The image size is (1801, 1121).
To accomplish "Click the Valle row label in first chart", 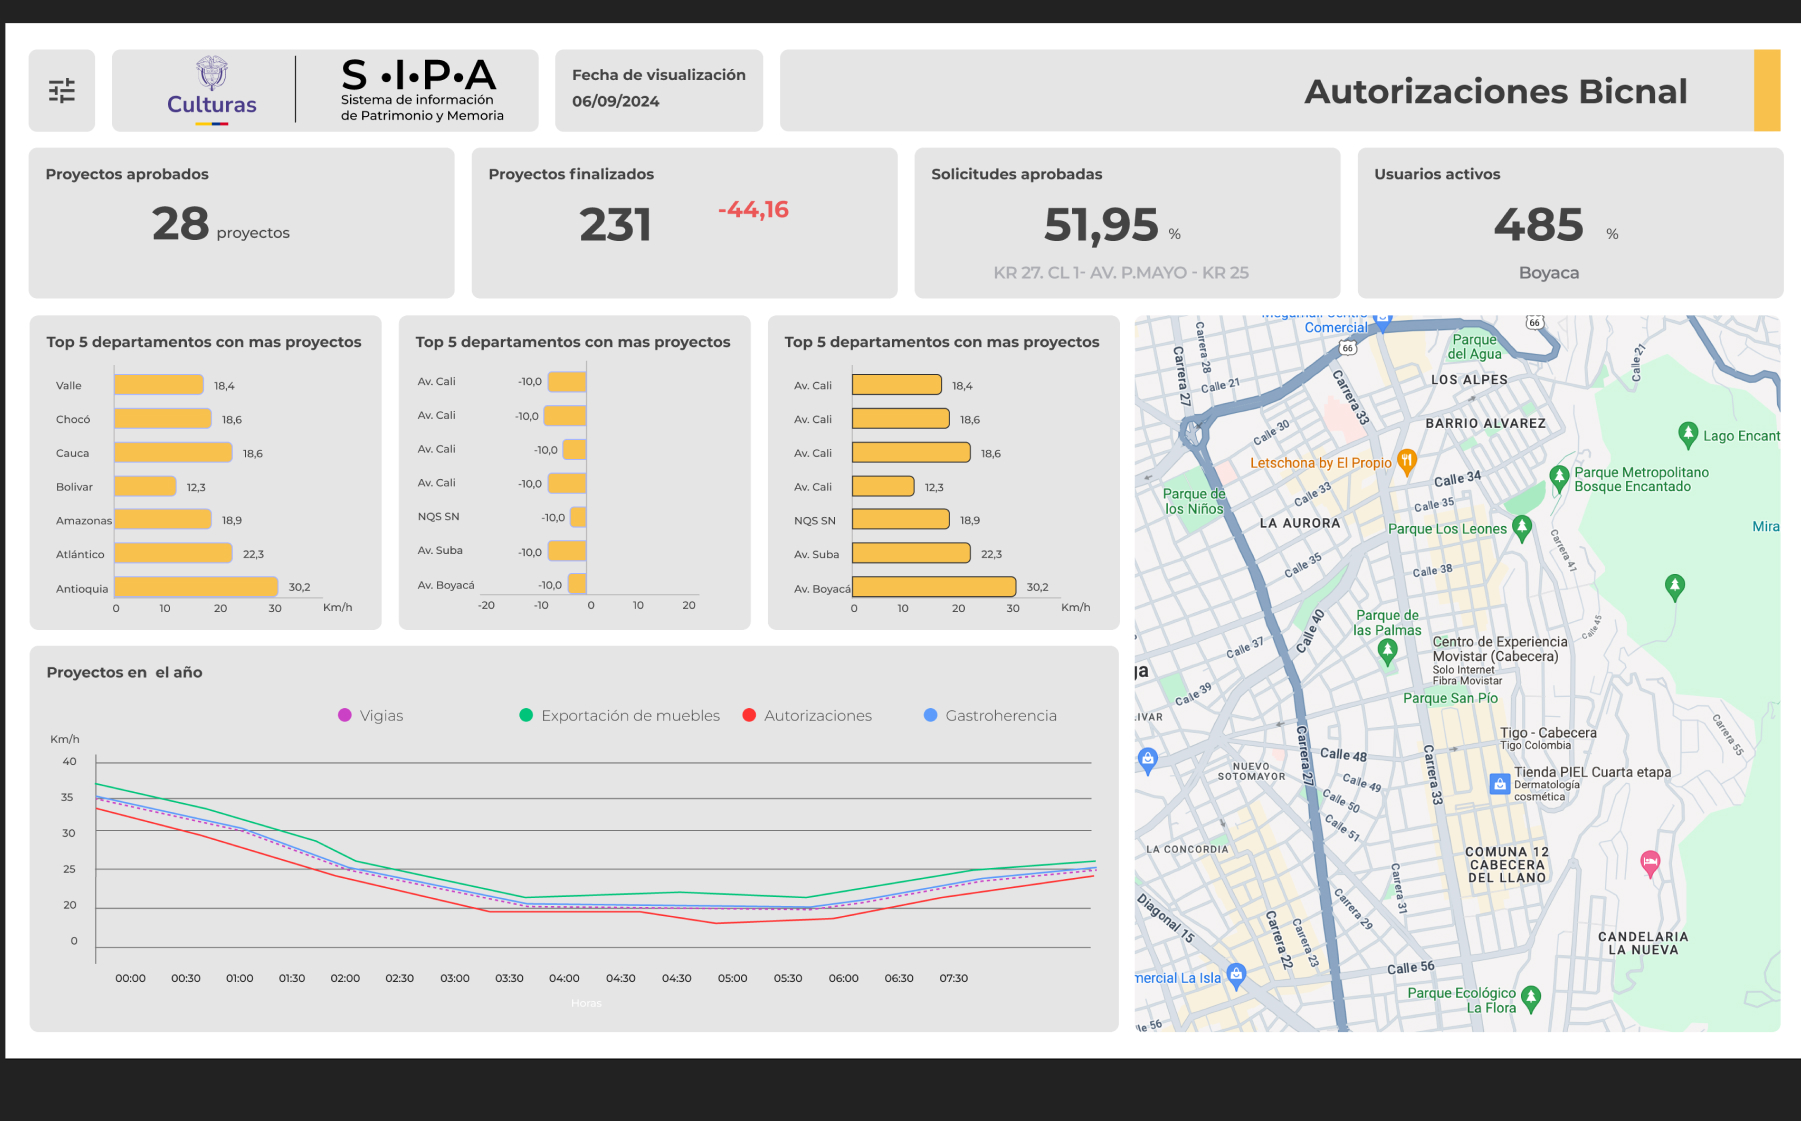I will coord(69,385).
